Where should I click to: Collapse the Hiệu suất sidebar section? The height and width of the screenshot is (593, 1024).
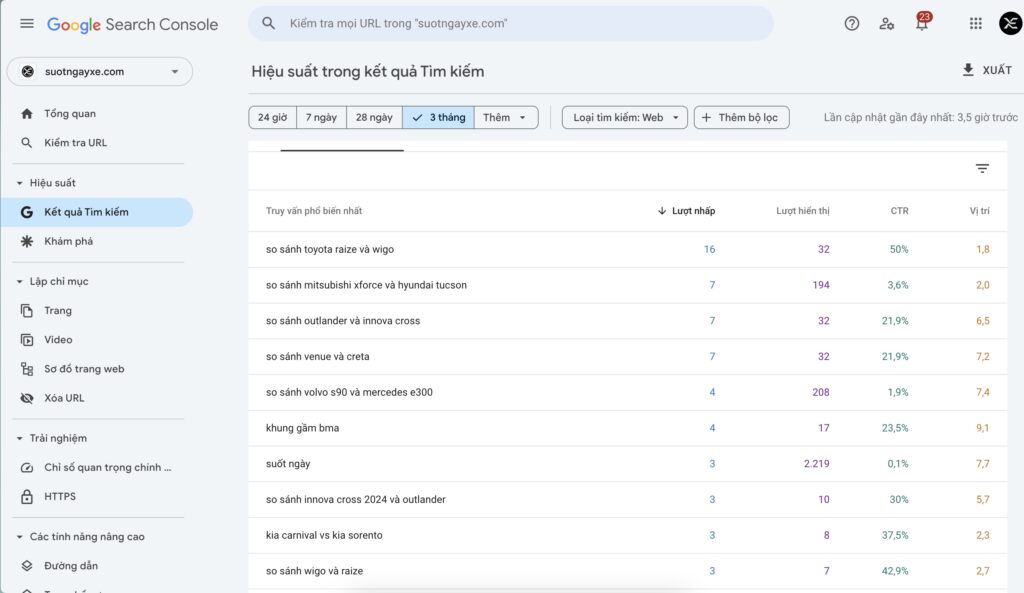pos(20,183)
